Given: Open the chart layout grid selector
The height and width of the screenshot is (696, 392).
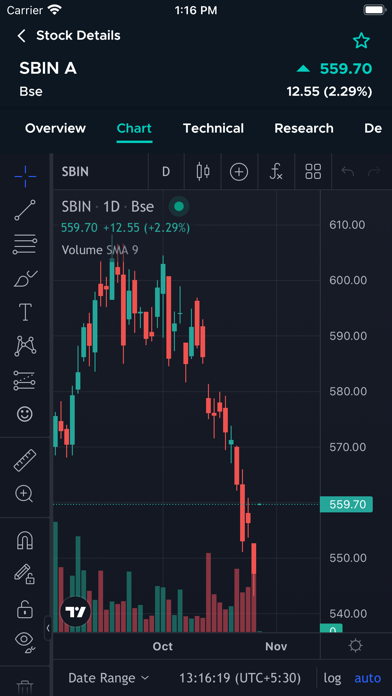Looking at the screenshot, I should pyautogui.click(x=313, y=172).
